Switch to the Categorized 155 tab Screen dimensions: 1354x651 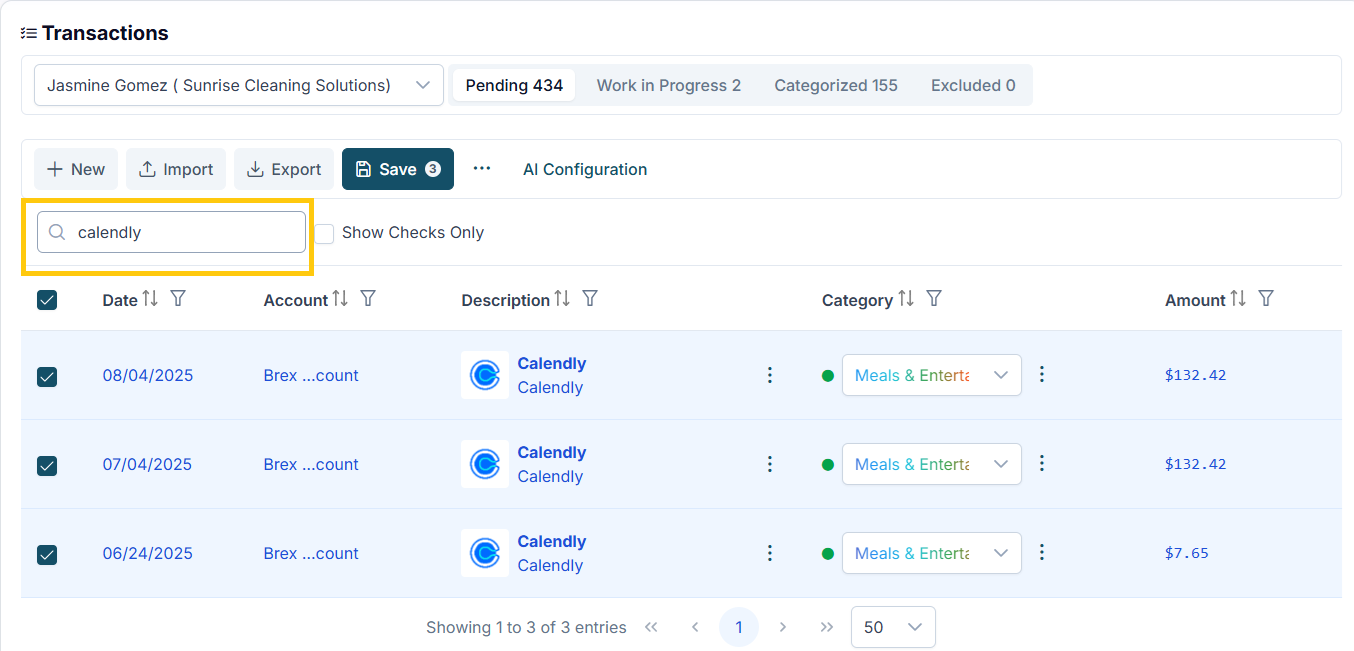(836, 85)
